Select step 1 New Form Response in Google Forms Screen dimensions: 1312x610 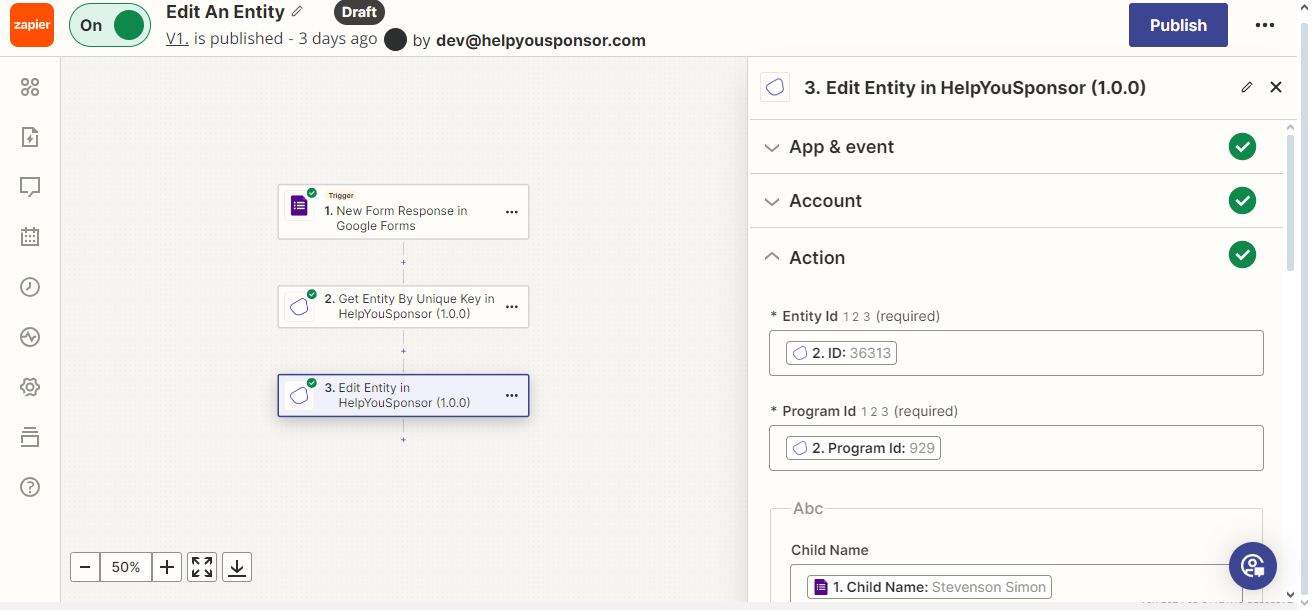403,211
